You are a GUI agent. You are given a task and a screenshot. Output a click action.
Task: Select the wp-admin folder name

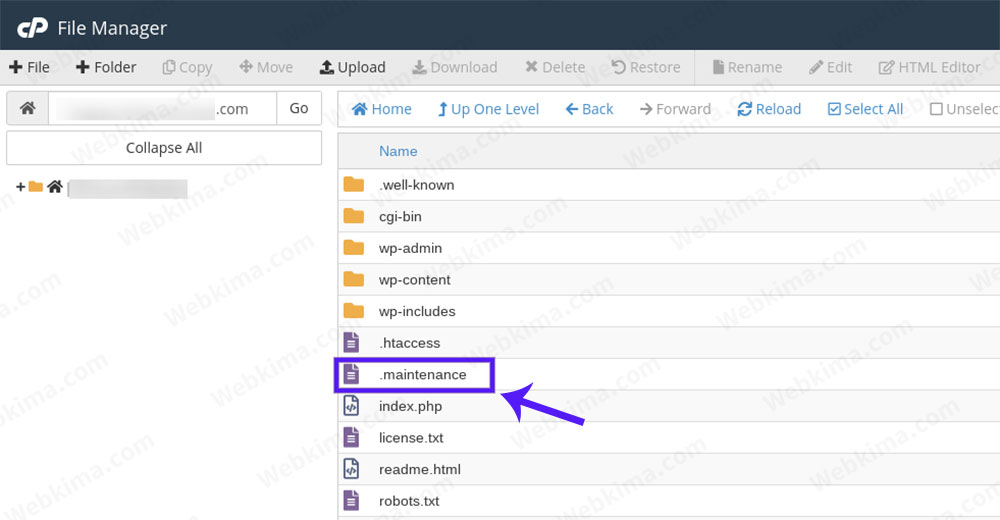click(410, 248)
